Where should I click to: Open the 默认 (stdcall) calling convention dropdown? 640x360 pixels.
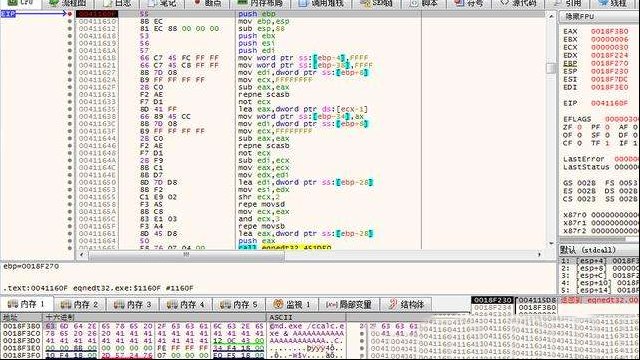pos(598,250)
